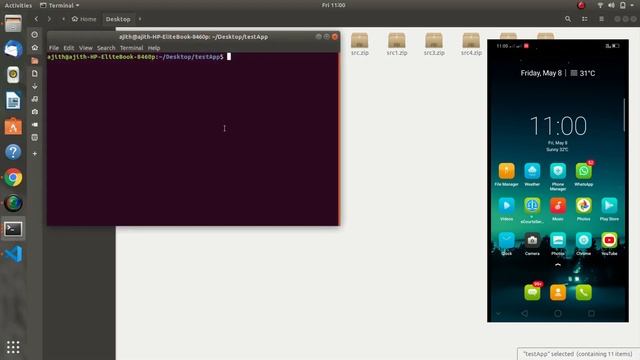Click Desktop in Files path bar
This screenshot has width=640, height=360.
tap(118, 19)
